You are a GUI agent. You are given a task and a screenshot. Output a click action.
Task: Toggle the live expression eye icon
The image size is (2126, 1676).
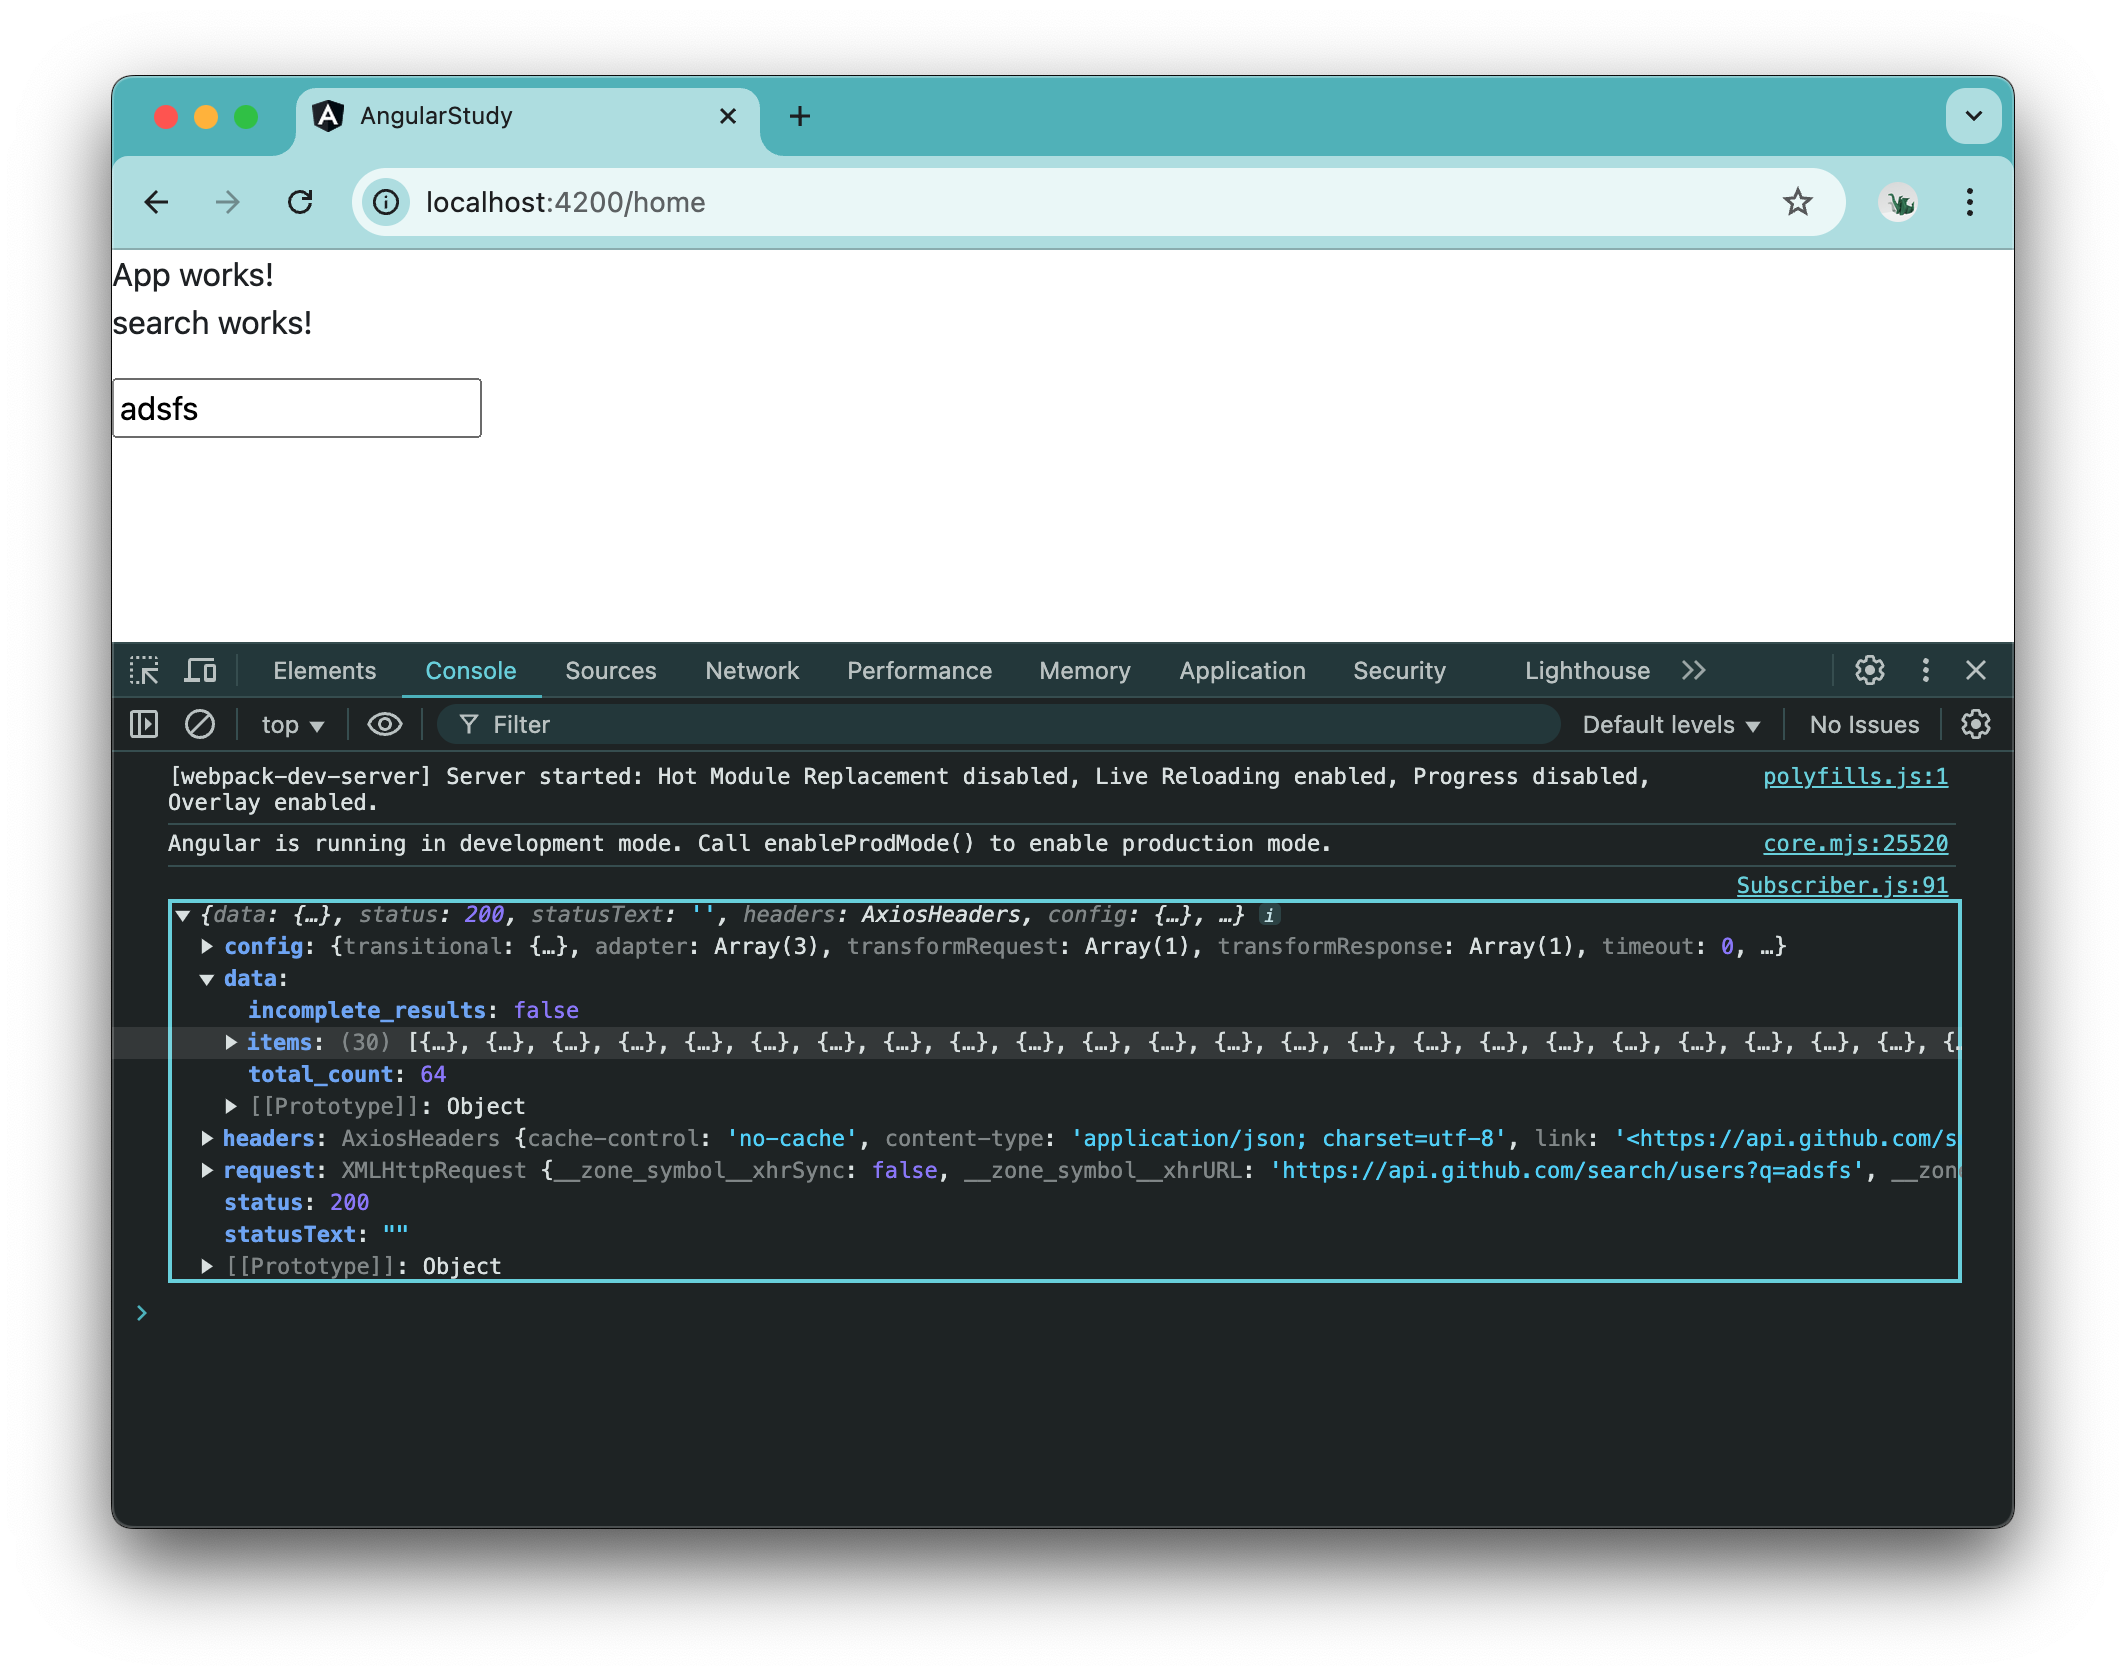coord(384,724)
